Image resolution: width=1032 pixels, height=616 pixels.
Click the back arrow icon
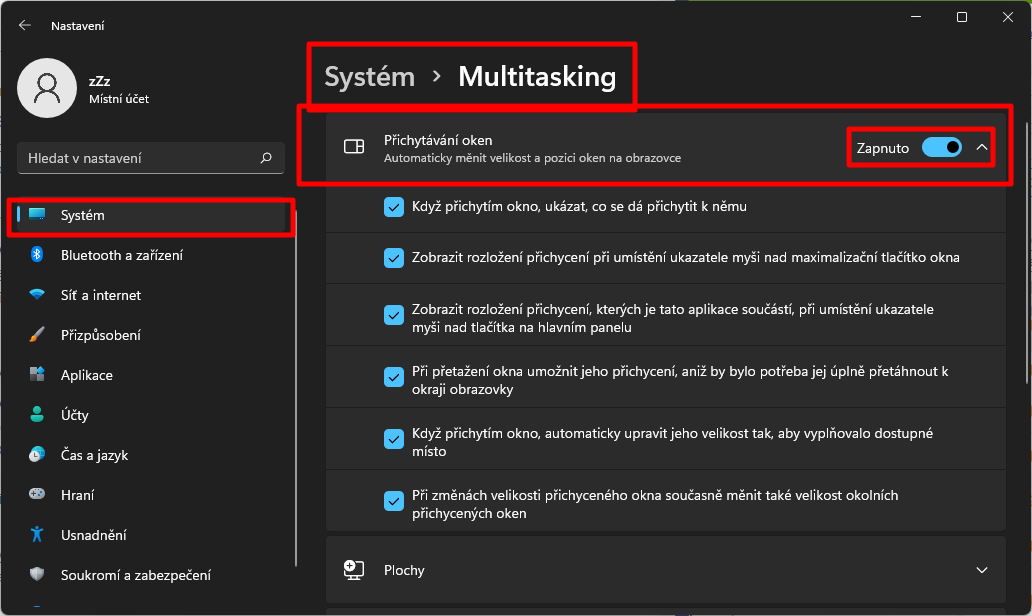pos(25,26)
